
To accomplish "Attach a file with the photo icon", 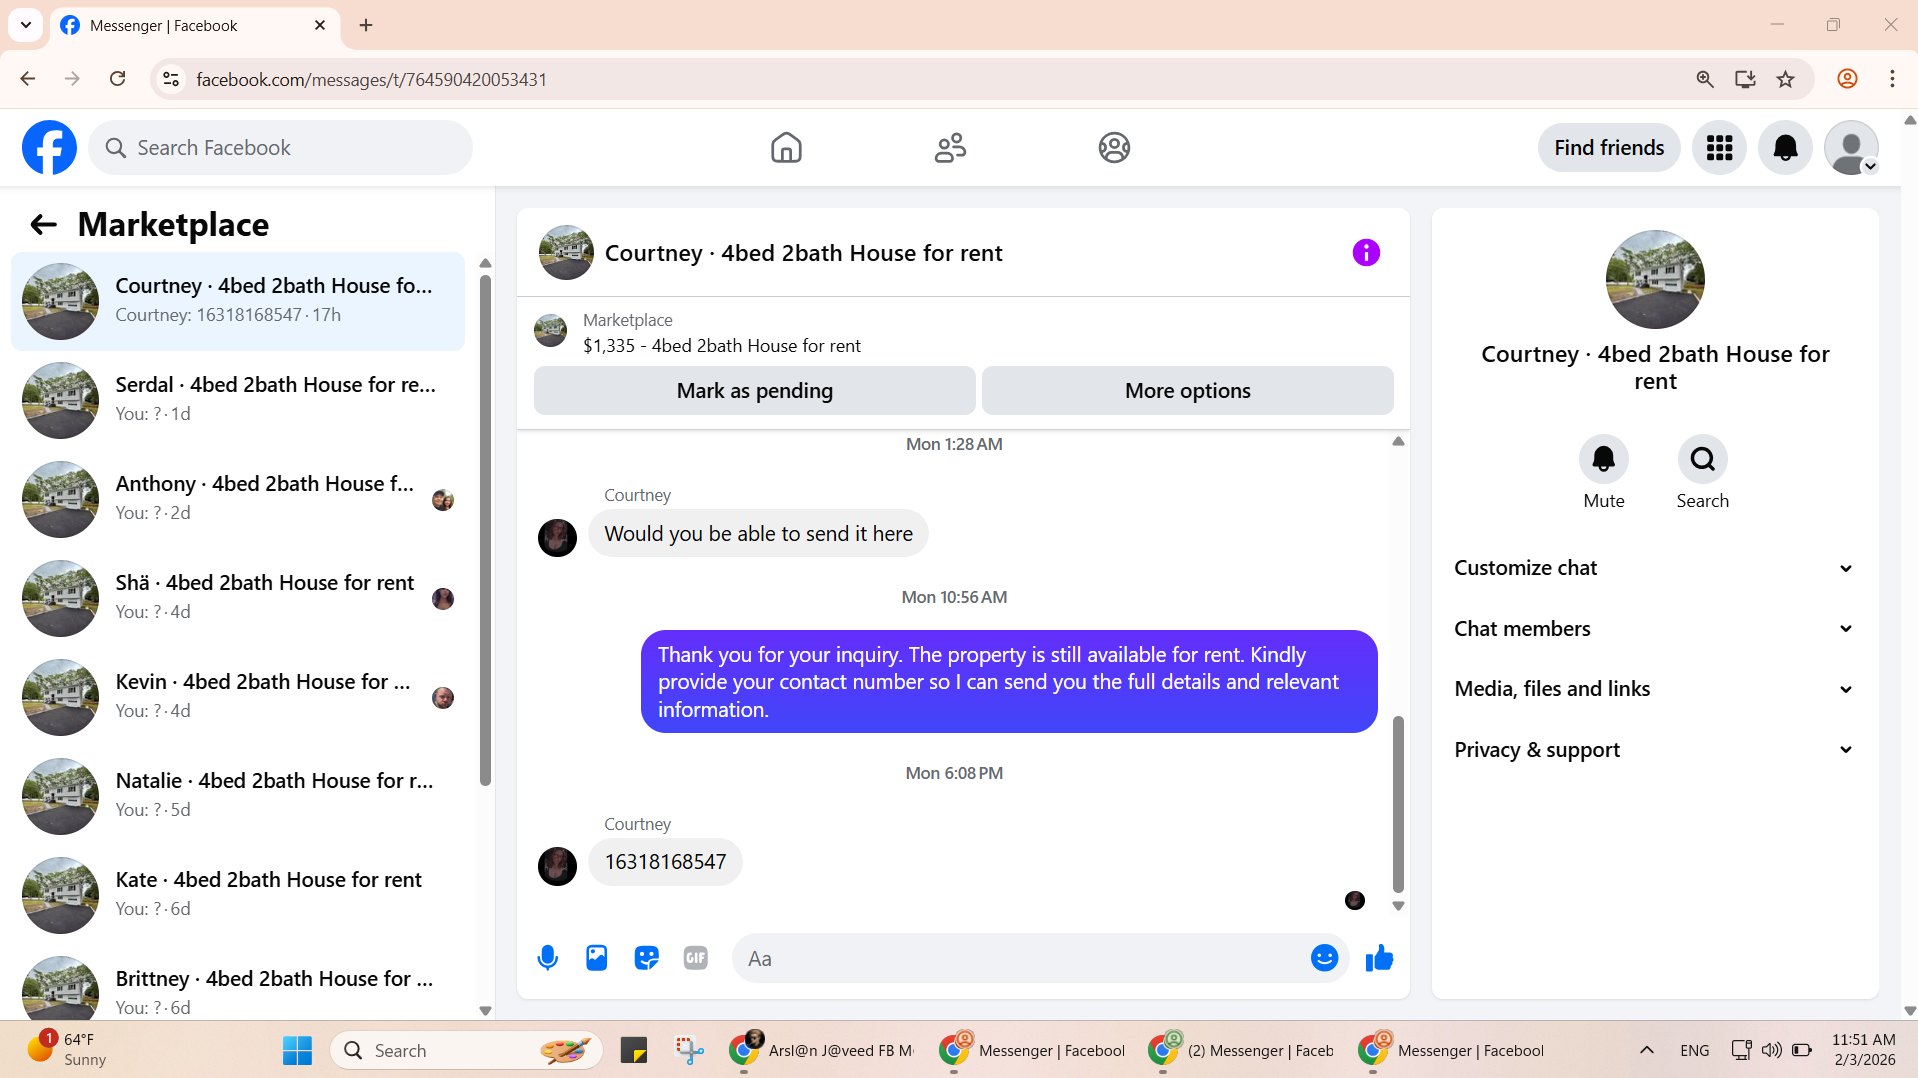I will pos(597,958).
